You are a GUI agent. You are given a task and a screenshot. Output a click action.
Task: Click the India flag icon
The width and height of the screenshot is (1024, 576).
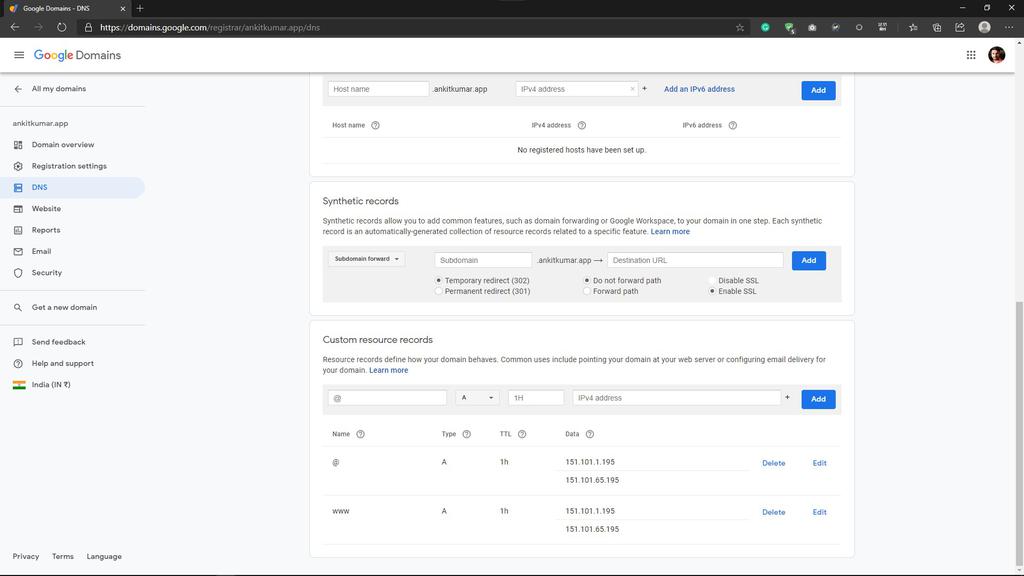tap(19, 385)
